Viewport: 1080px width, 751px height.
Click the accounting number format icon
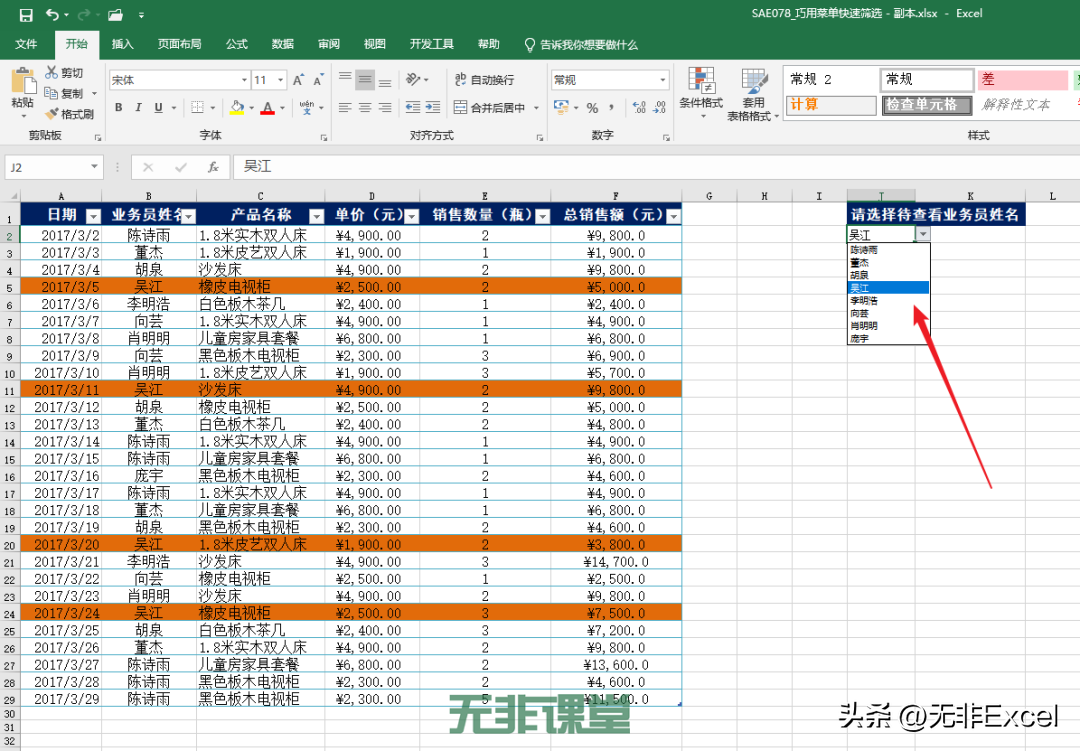coord(561,107)
